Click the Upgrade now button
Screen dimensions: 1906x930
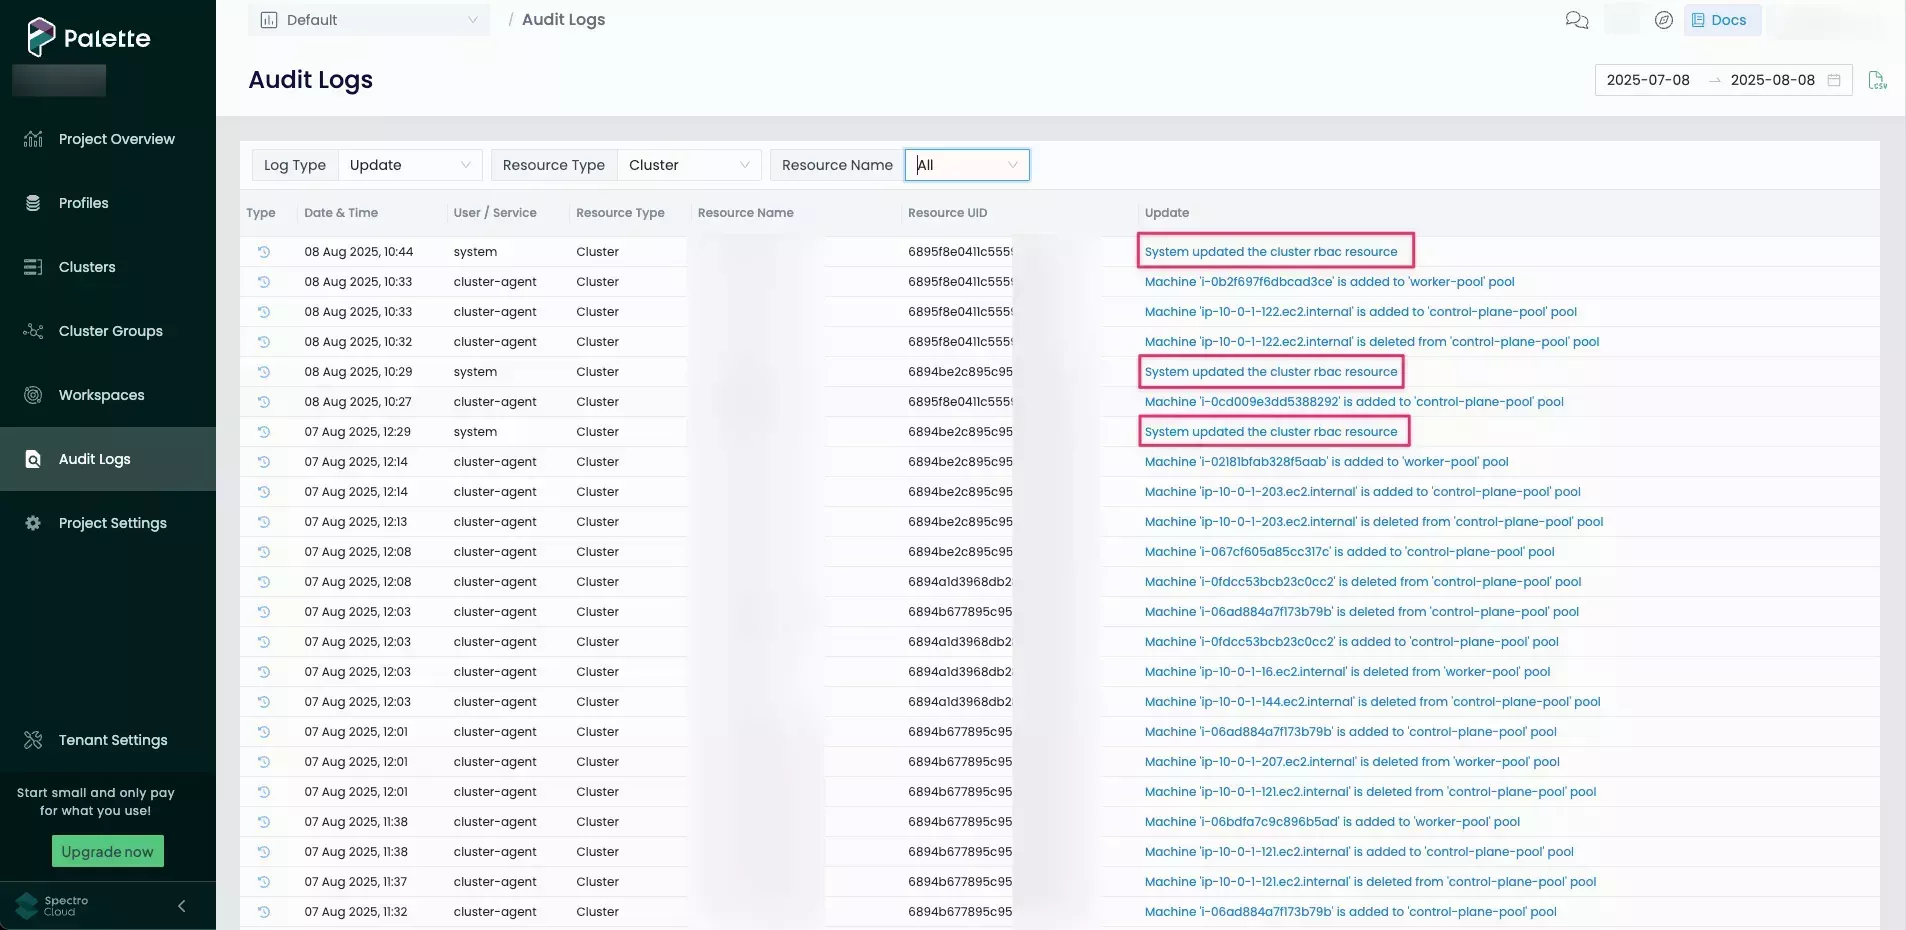tap(107, 851)
